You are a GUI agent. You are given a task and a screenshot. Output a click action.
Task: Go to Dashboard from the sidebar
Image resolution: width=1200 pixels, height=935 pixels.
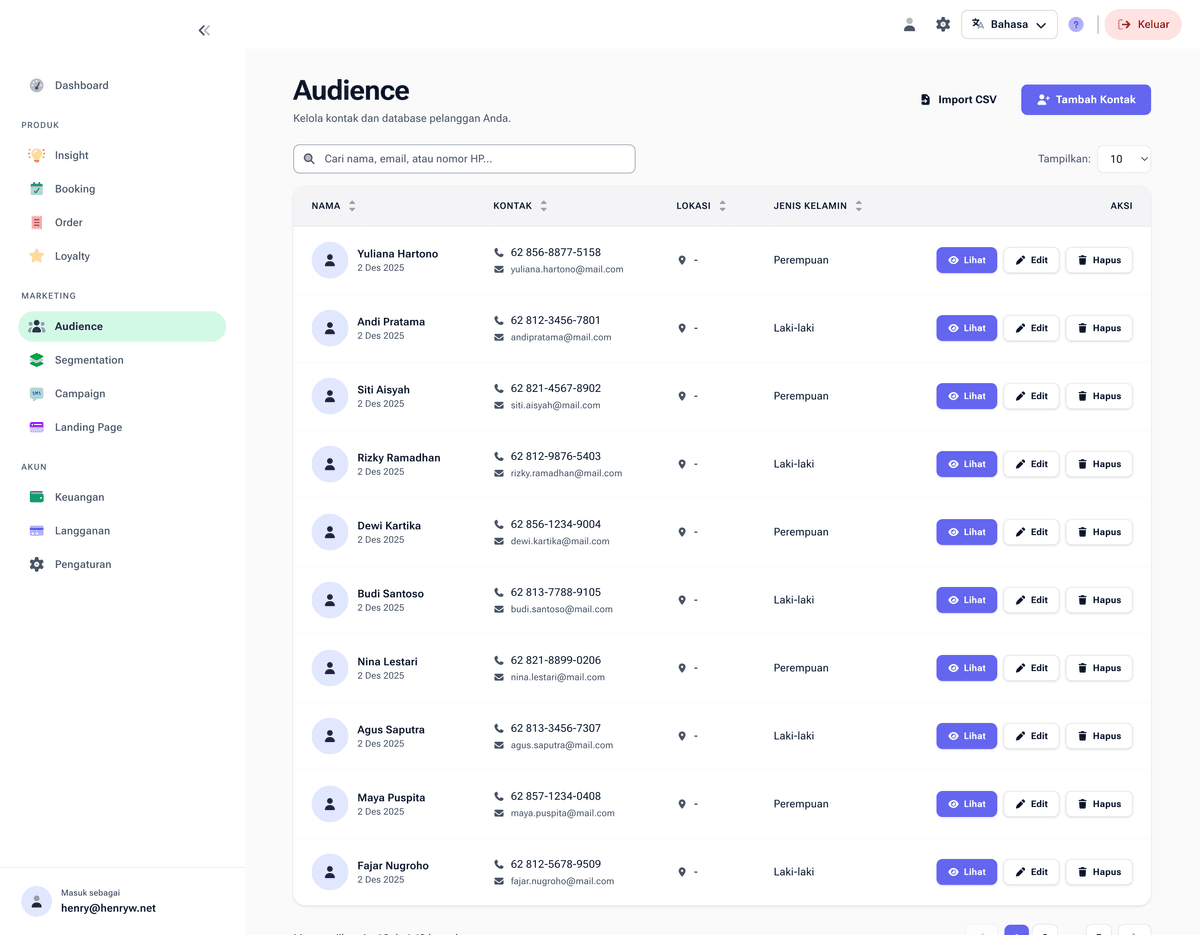coord(81,85)
